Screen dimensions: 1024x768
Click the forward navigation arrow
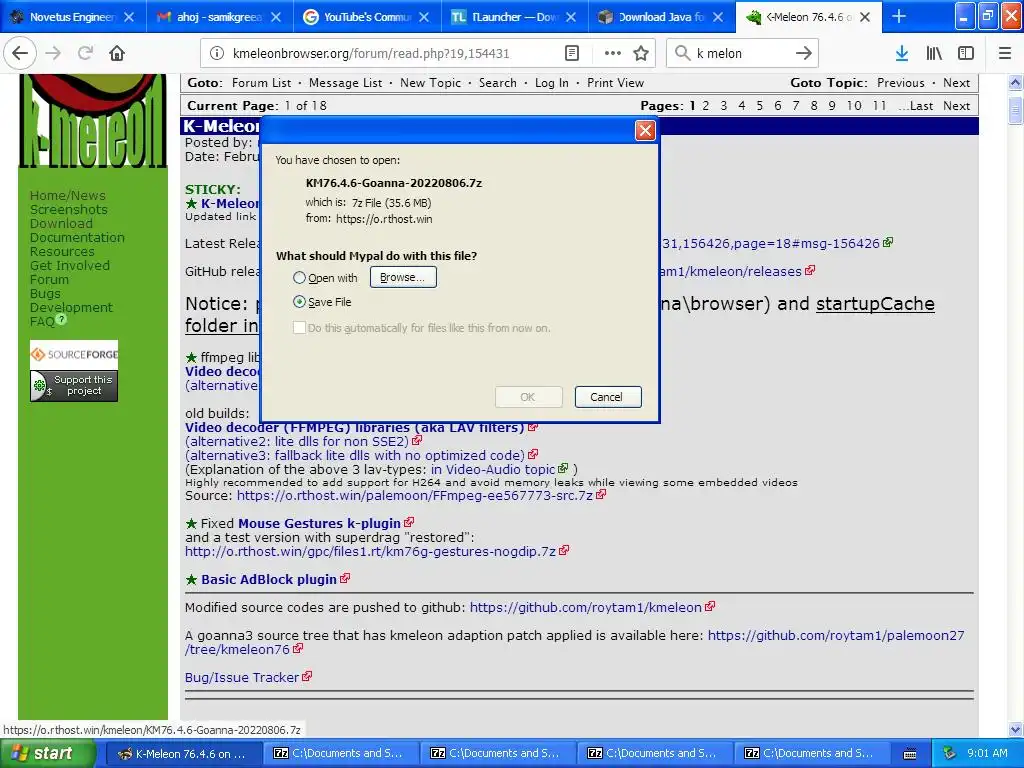pyautogui.click(x=54, y=53)
